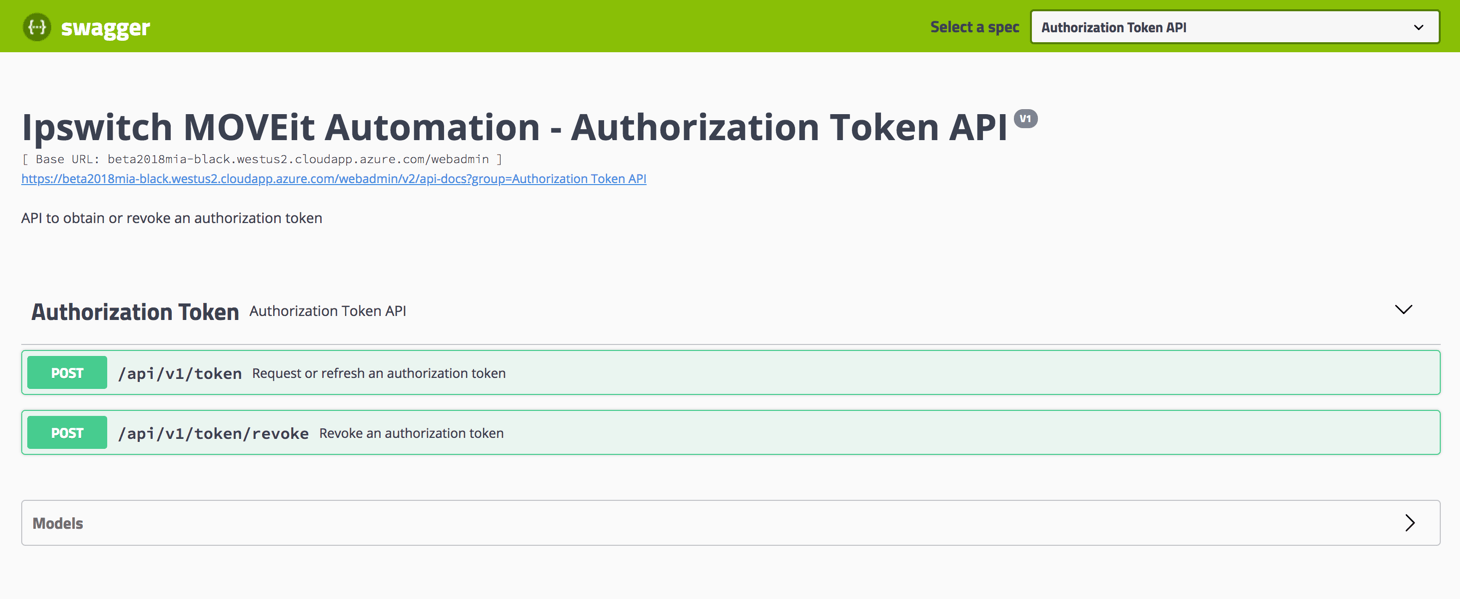Click the Models section label
The width and height of the screenshot is (1460, 599).
click(x=58, y=523)
